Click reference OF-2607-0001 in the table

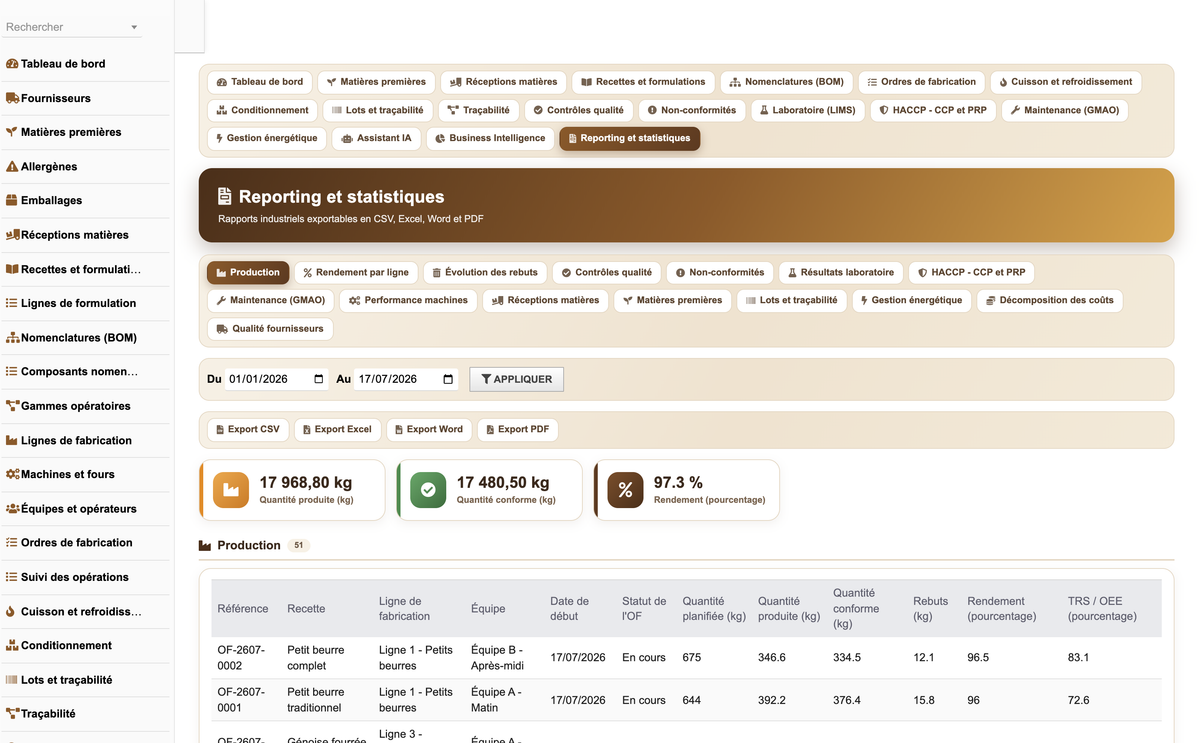241,700
